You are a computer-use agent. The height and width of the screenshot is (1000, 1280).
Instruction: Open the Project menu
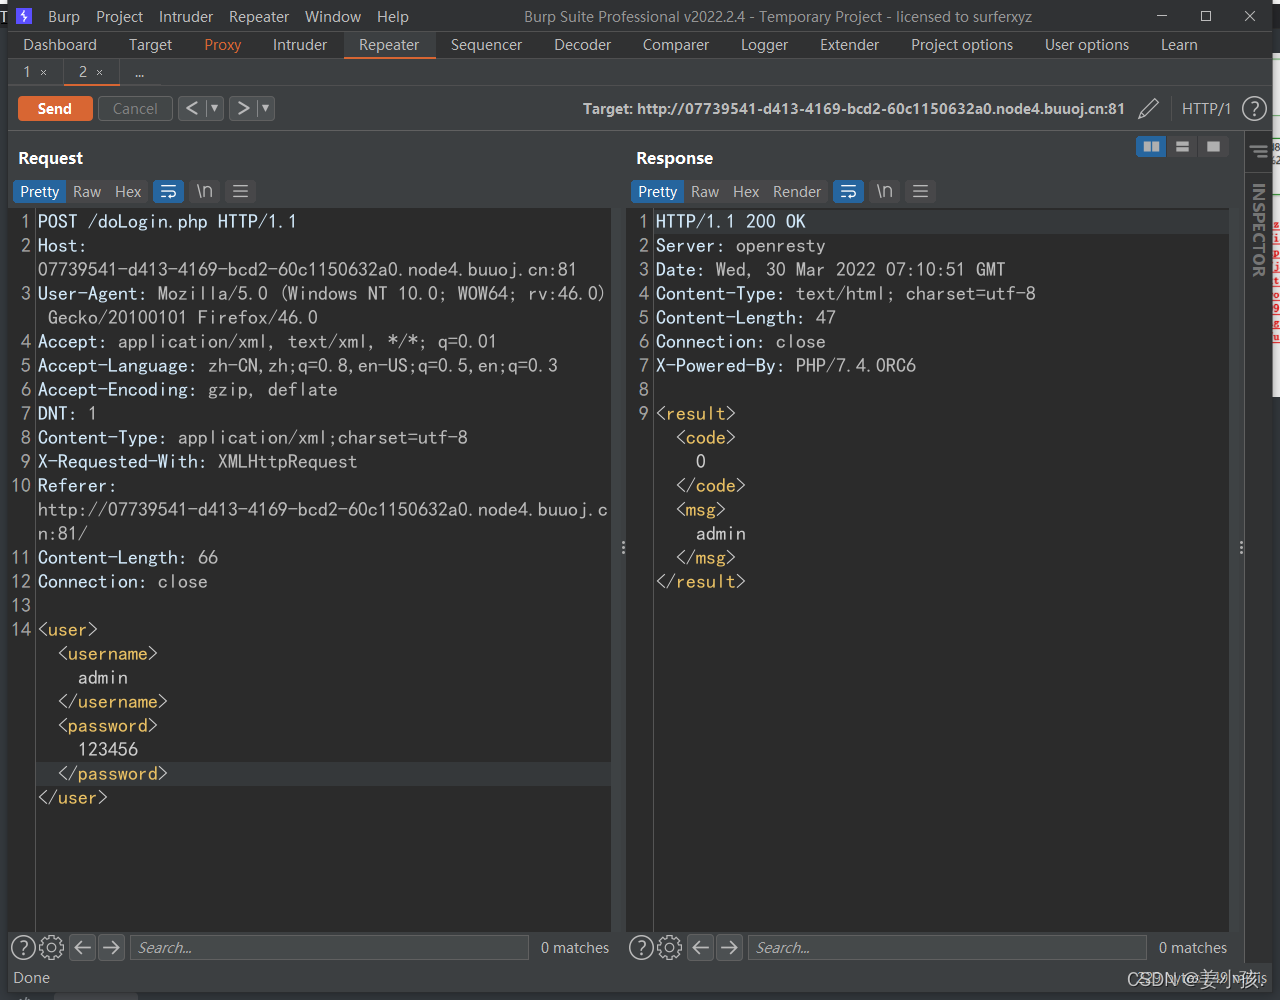120,17
